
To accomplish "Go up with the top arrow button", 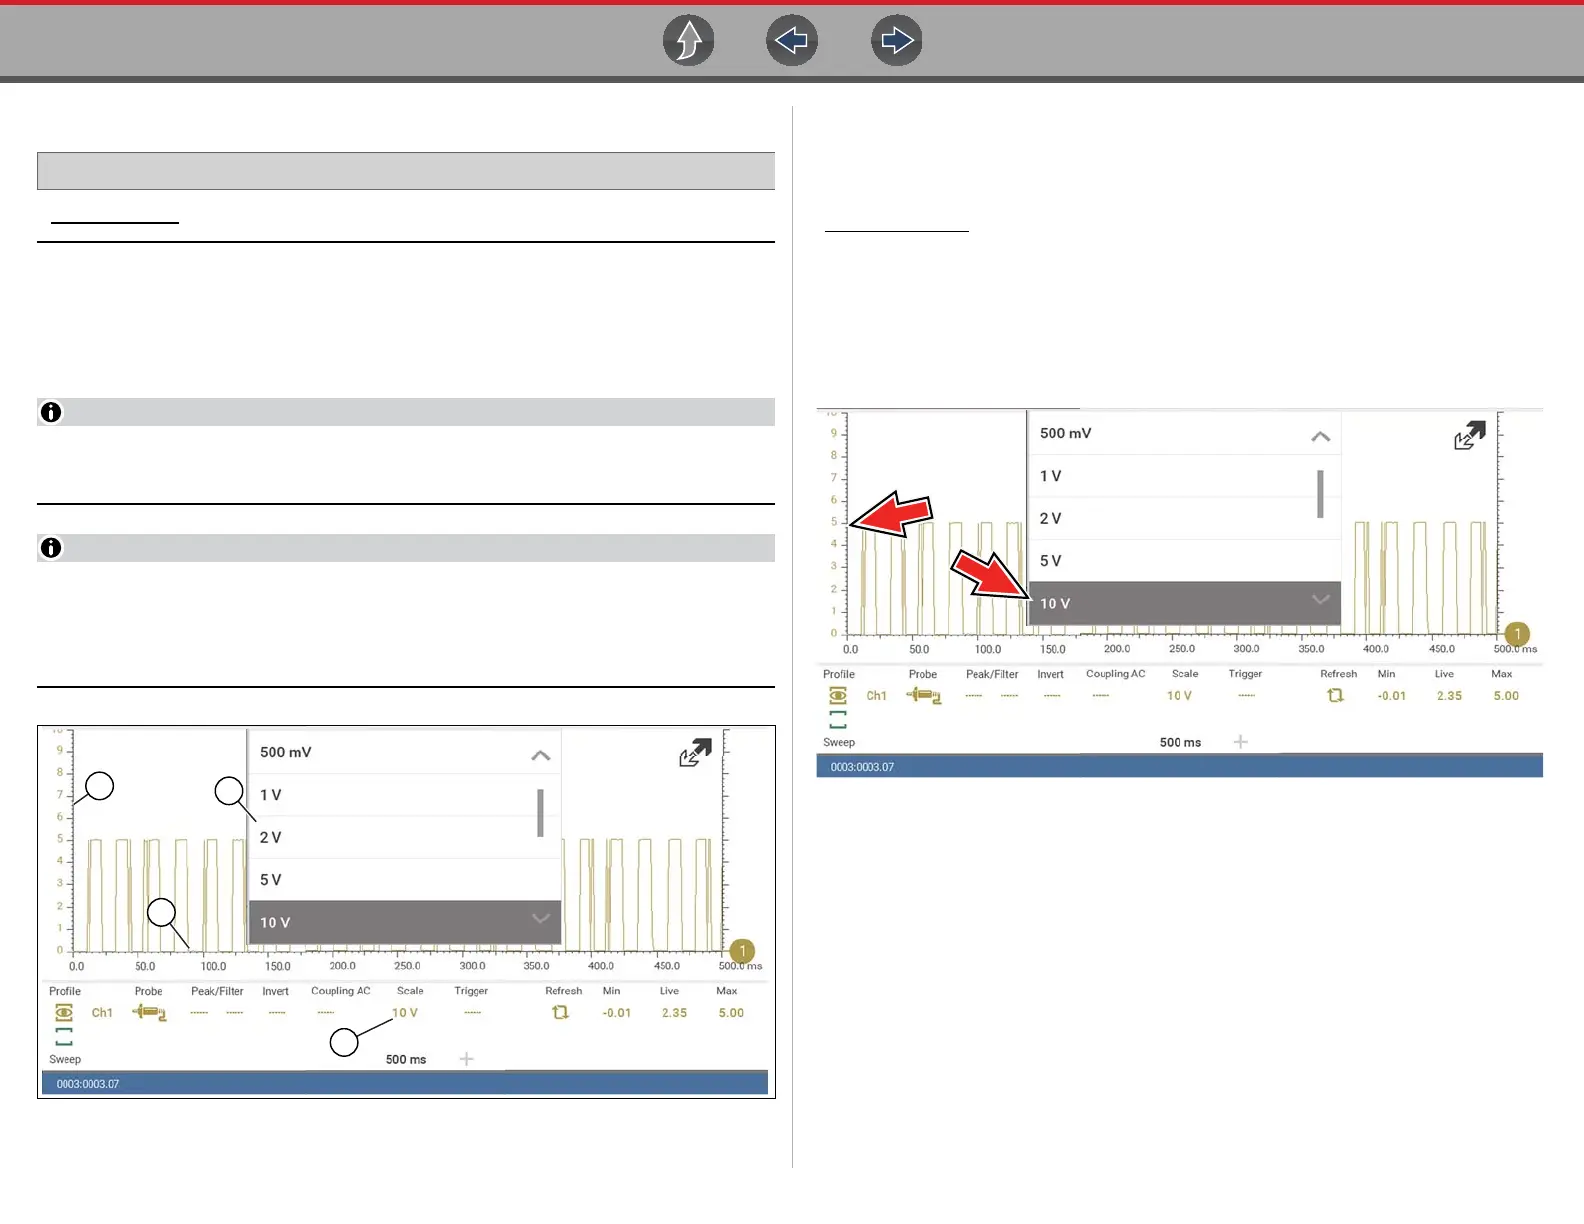I will [x=689, y=41].
